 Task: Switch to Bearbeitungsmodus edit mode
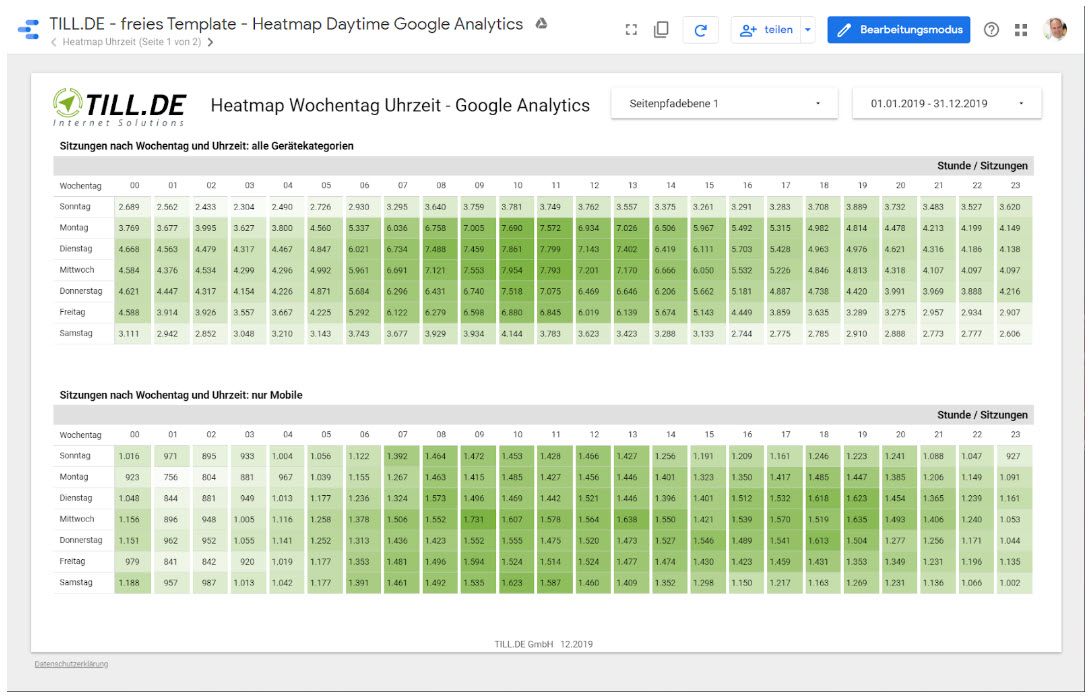coord(898,30)
